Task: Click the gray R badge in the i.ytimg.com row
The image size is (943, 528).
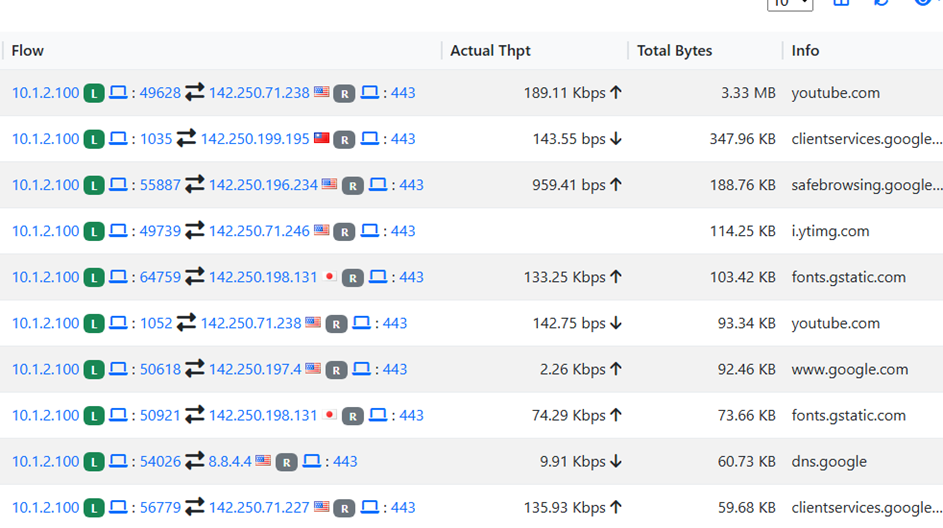Action: (344, 232)
